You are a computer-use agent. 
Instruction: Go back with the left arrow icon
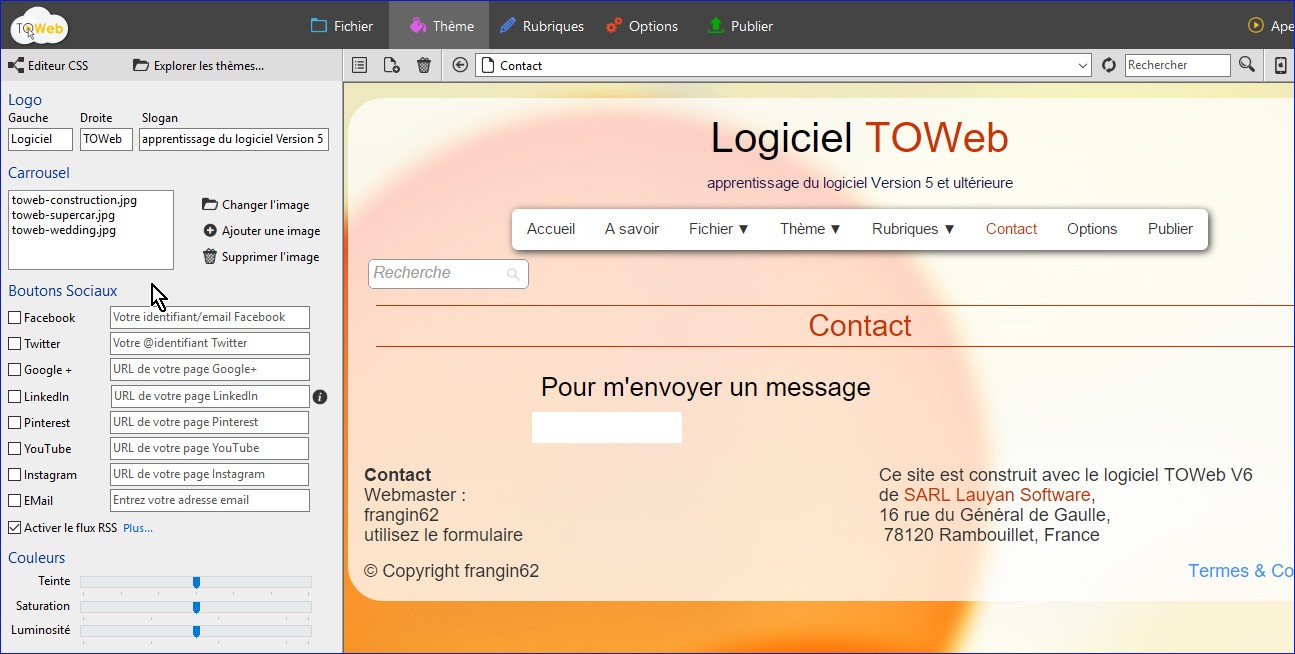(x=460, y=65)
